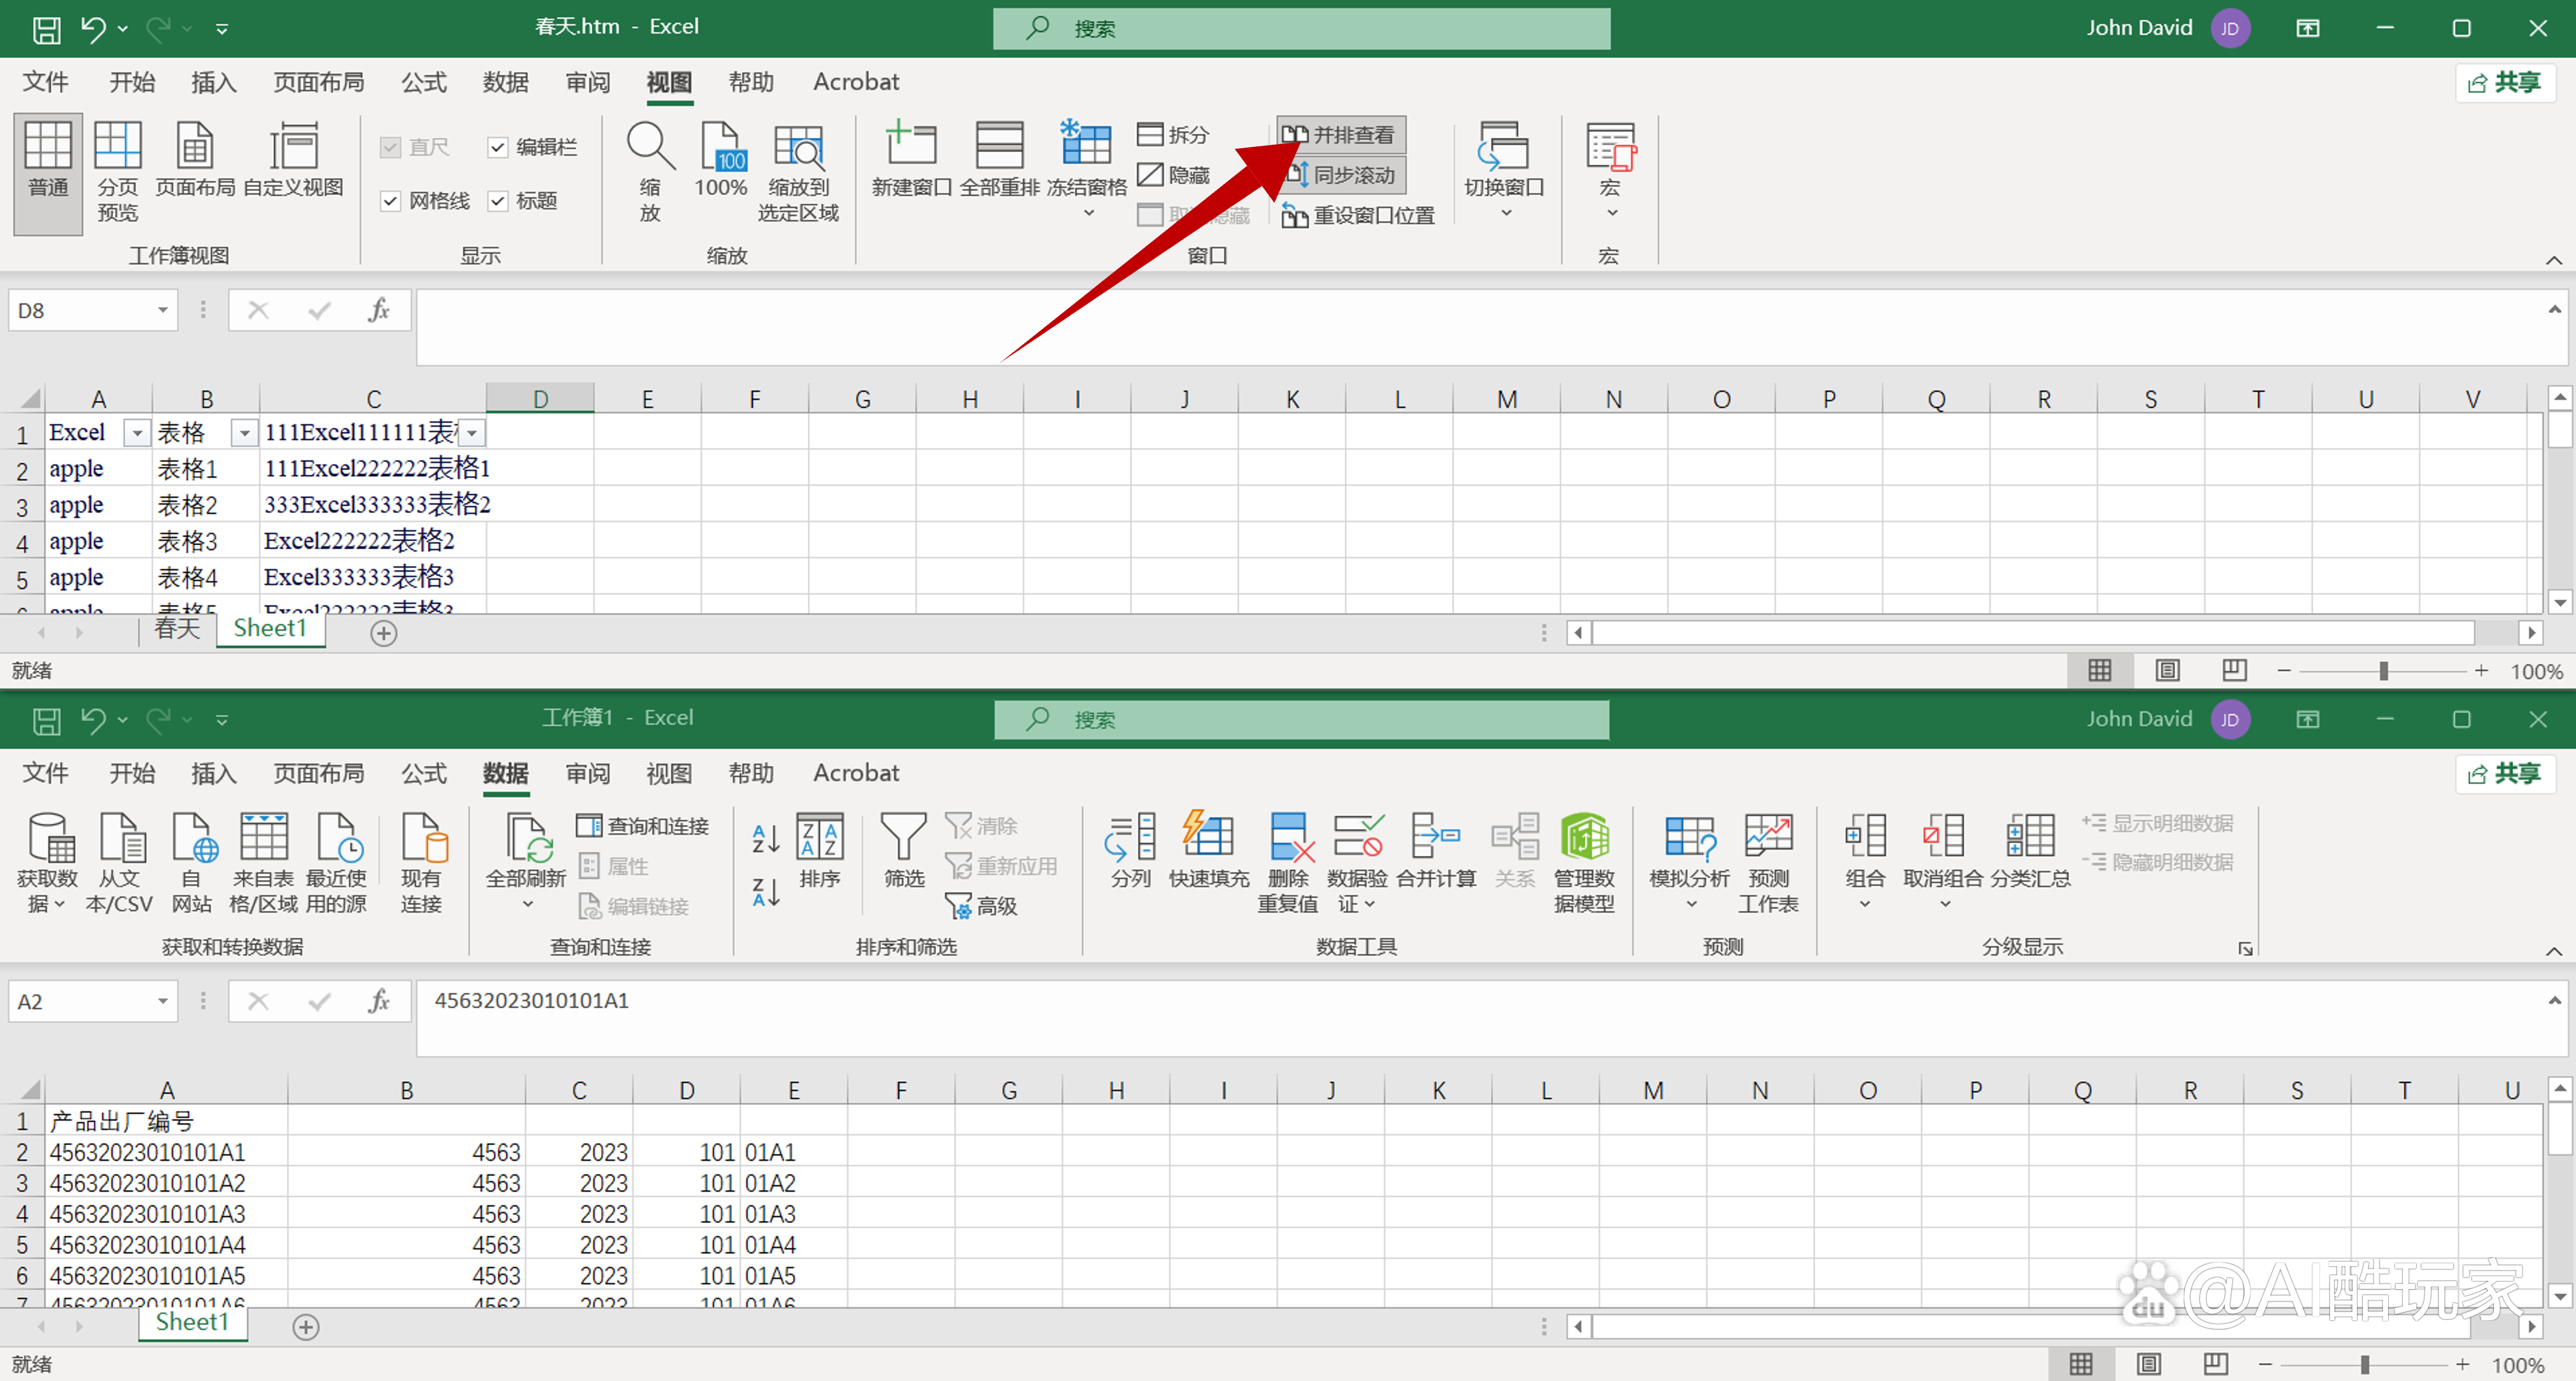Click Arrange All (全部重排) icon
Screen dimensions: 2576x1381
tap(999, 160)
